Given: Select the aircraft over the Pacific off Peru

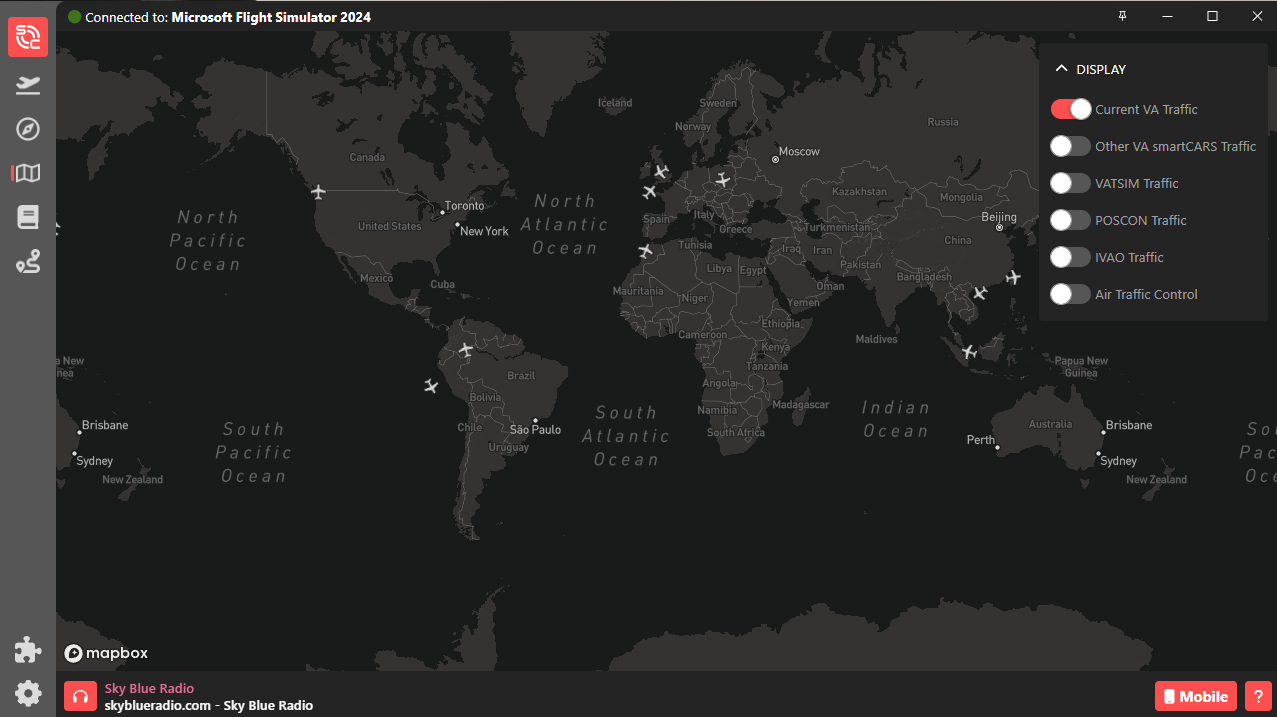Looking at the screenshot, I should click(x=431, y=386).
